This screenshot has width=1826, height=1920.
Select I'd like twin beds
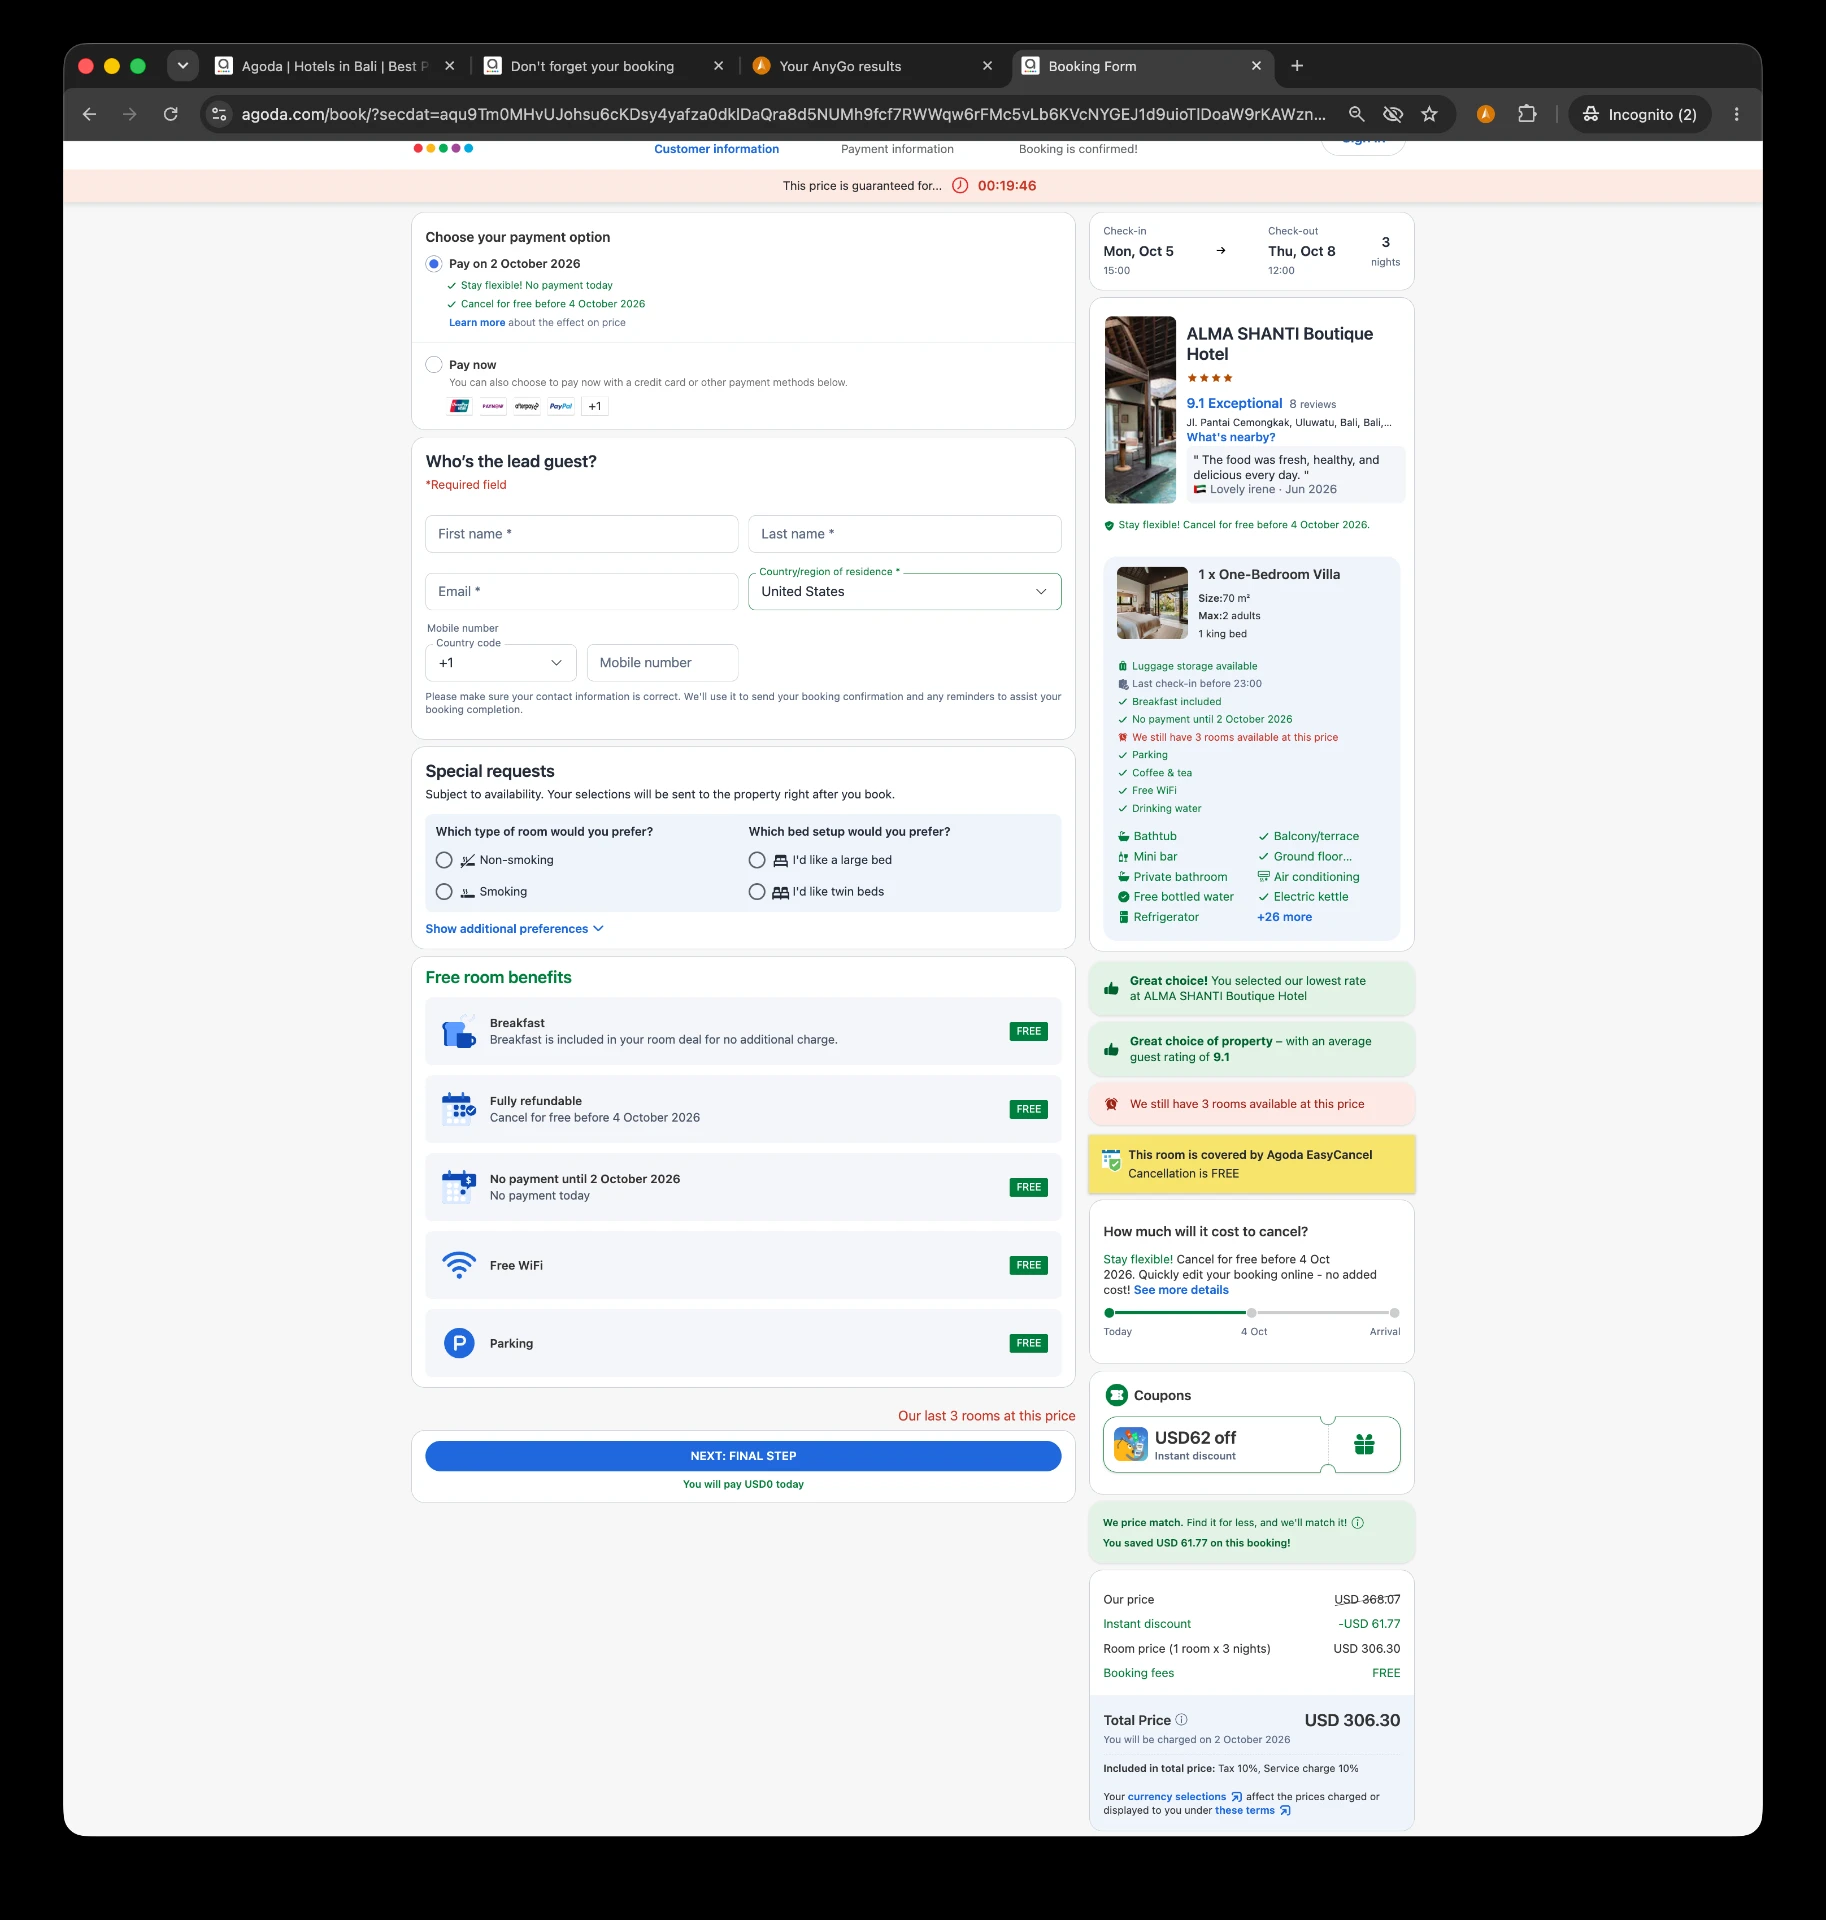pyautogui.click(x=757, y=892)
